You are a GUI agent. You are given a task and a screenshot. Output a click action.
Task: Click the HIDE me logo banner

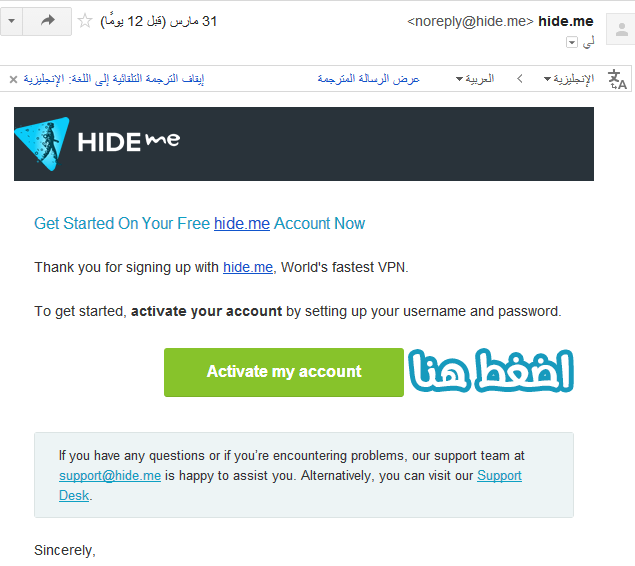click(304, 144)
